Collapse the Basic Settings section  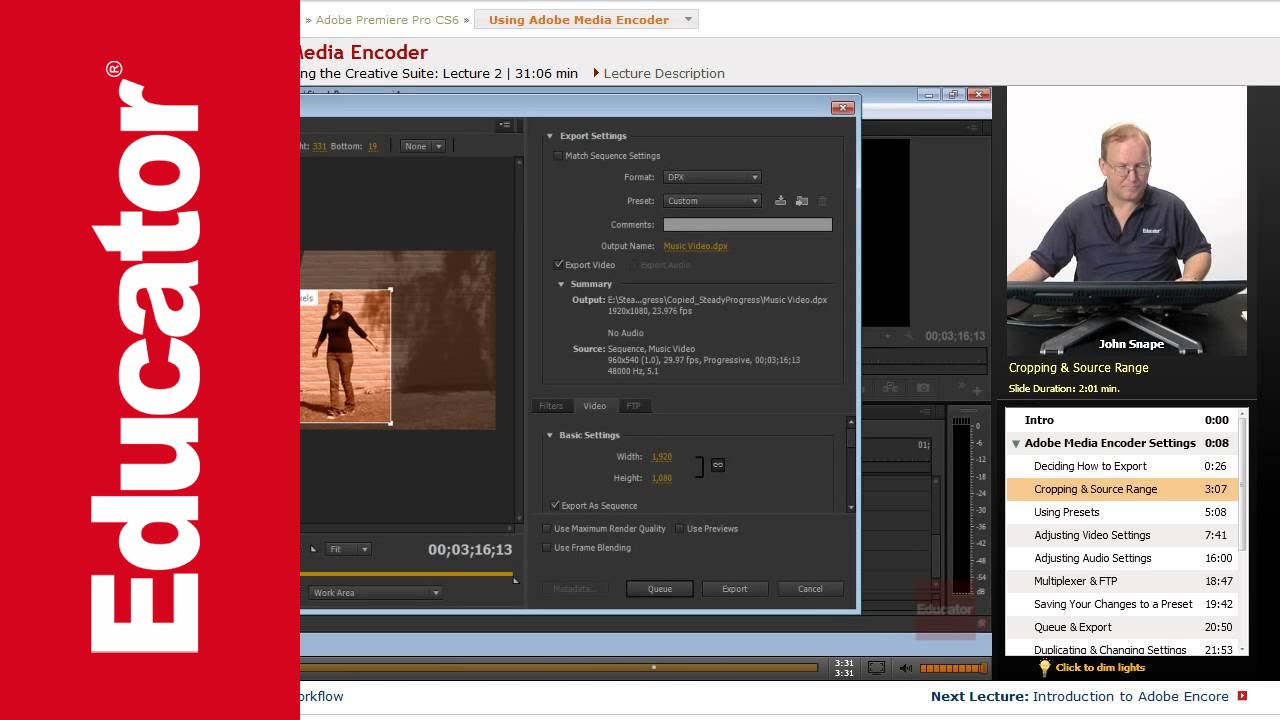(549, 435)
